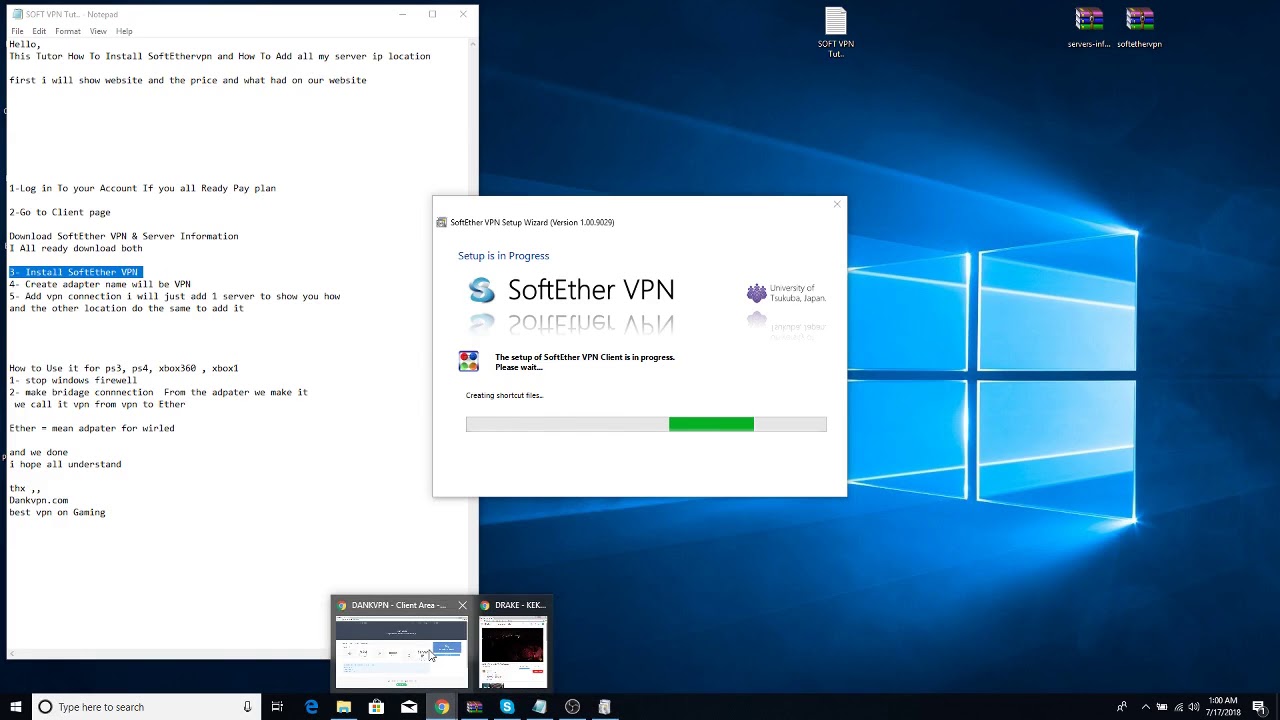
Task: Click the Chrome icon in the taskbar
Action: [442, 707]
